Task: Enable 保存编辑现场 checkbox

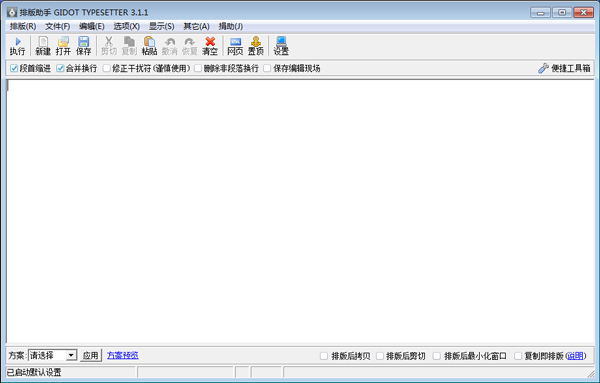Action: (267, 68)
